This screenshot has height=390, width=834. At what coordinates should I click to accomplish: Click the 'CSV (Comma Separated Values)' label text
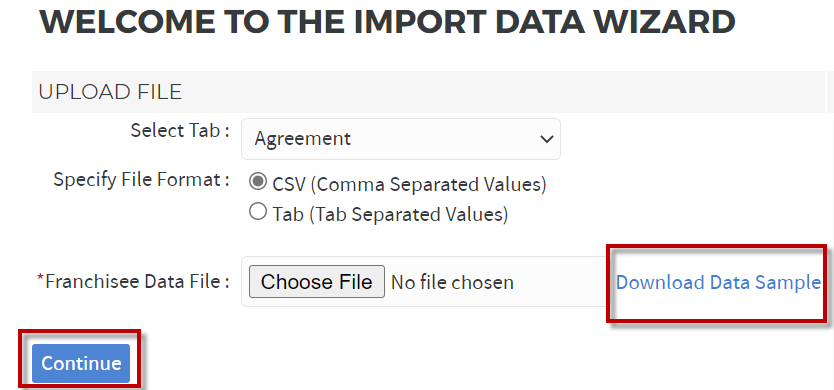click(409, 185)
